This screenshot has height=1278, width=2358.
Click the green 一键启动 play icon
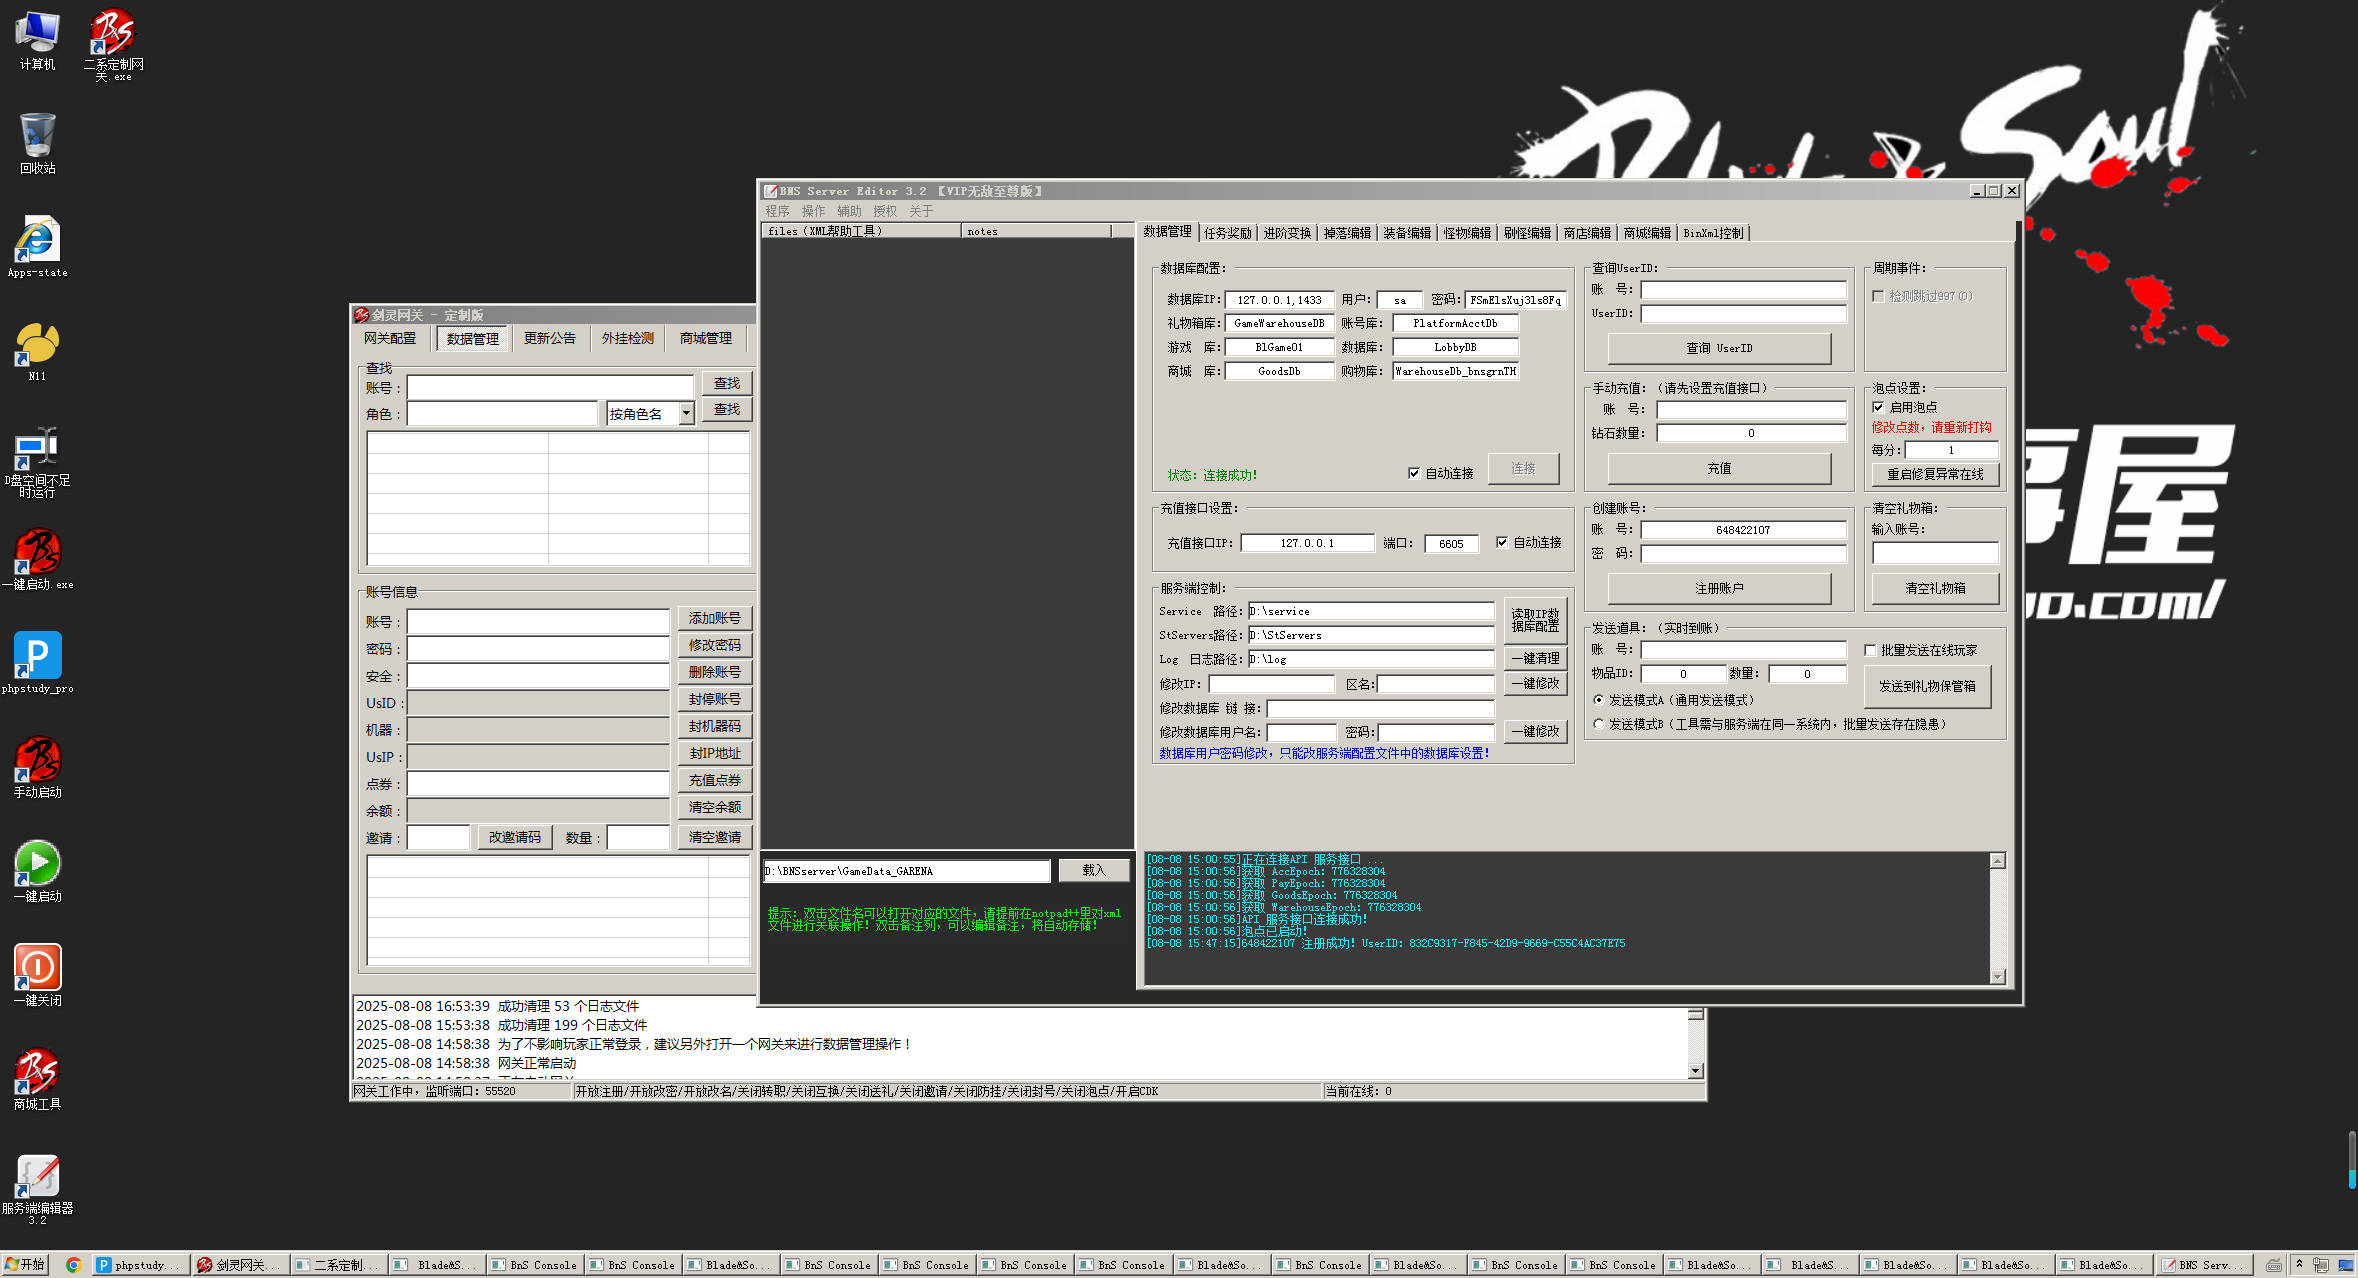(37, 871)
